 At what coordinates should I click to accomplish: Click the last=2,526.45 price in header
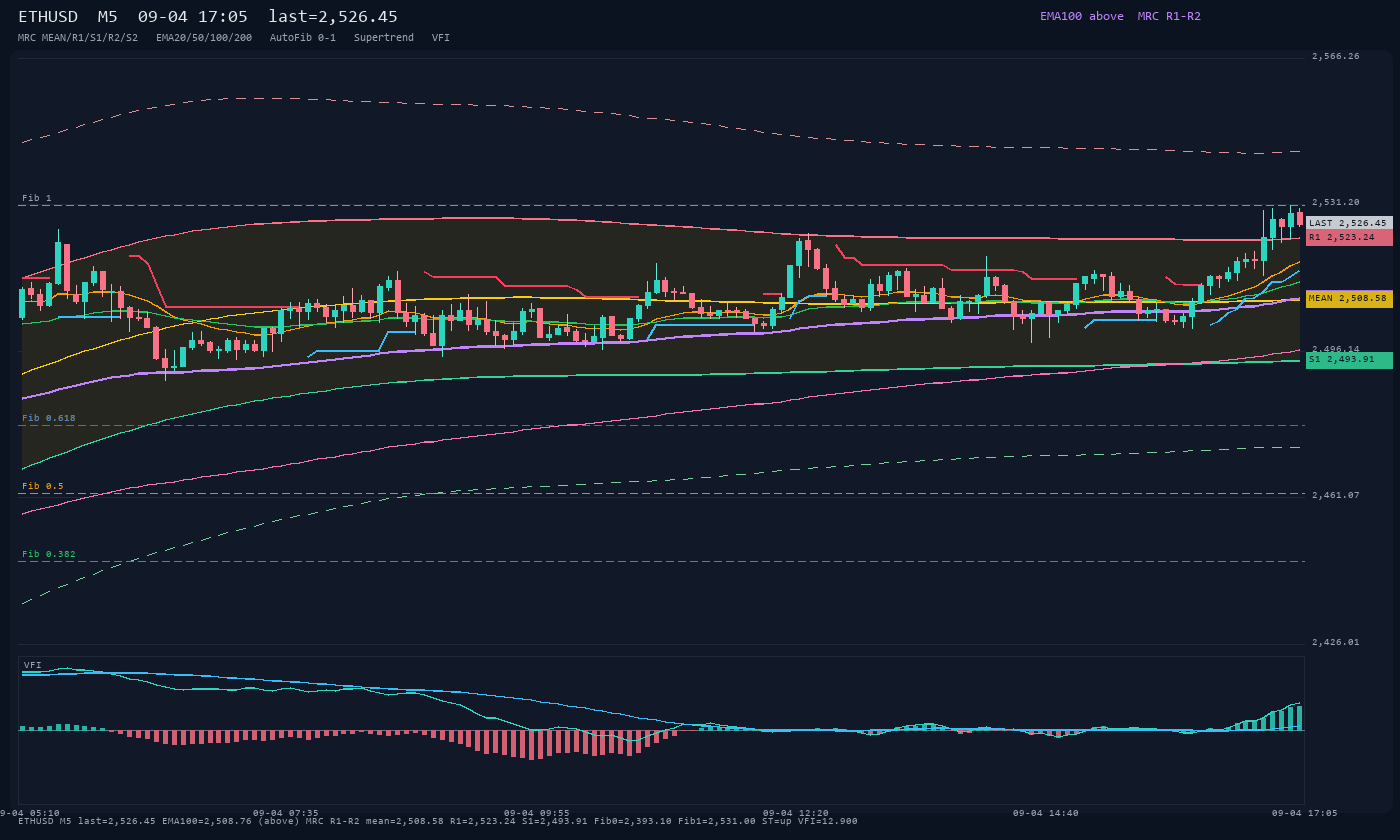click(x=333, y=17)
